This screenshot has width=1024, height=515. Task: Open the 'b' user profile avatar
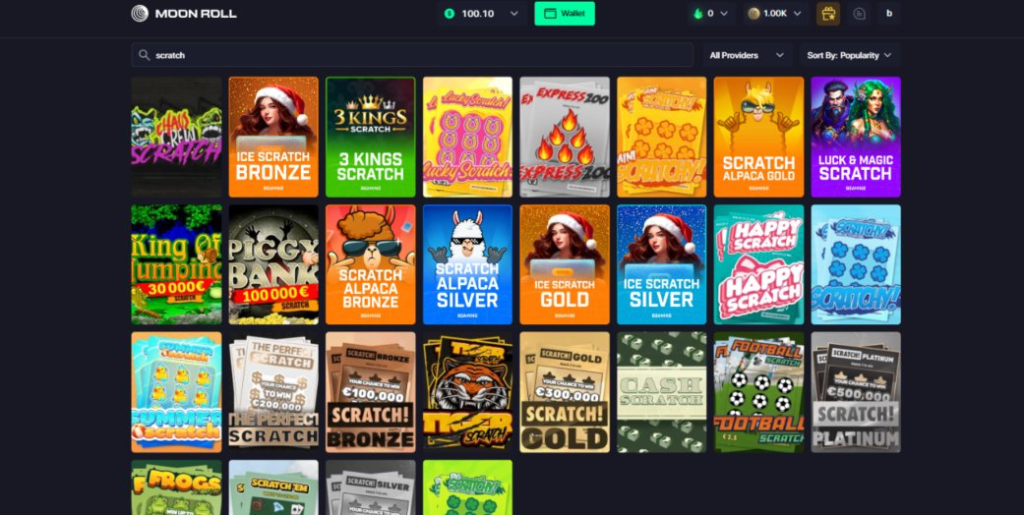click(889, 14)
